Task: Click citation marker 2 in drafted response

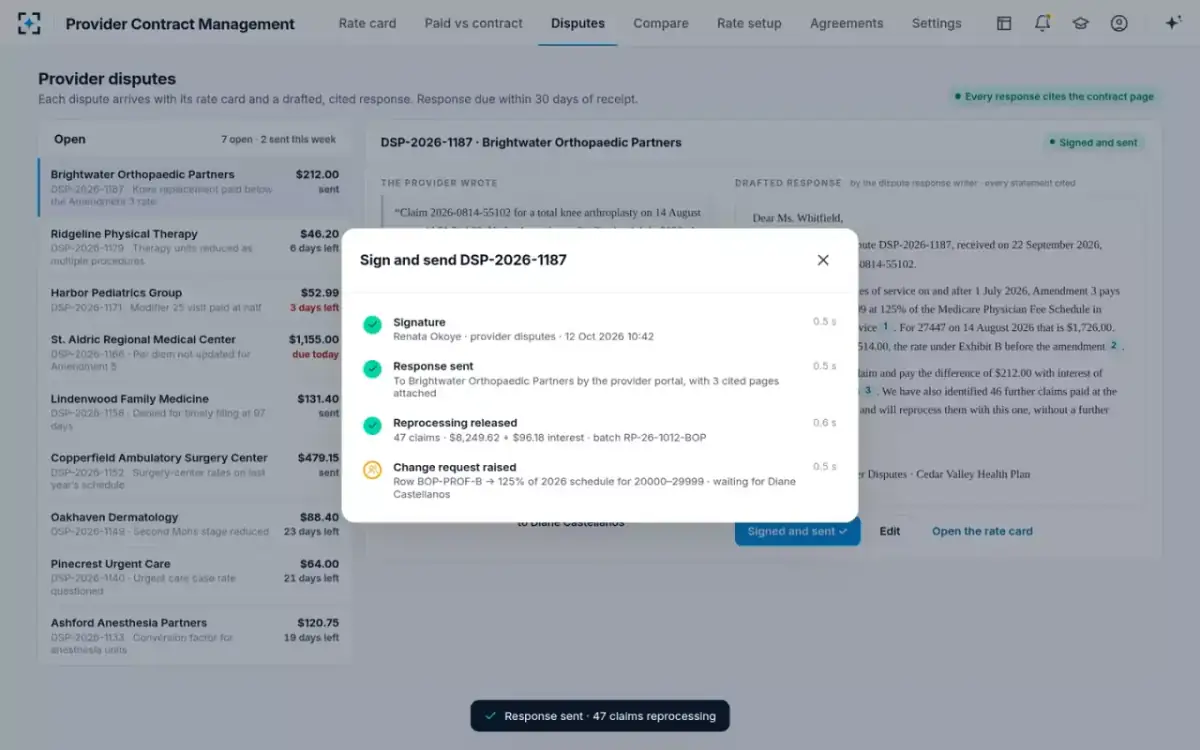Action: (x=1112, y=345)
